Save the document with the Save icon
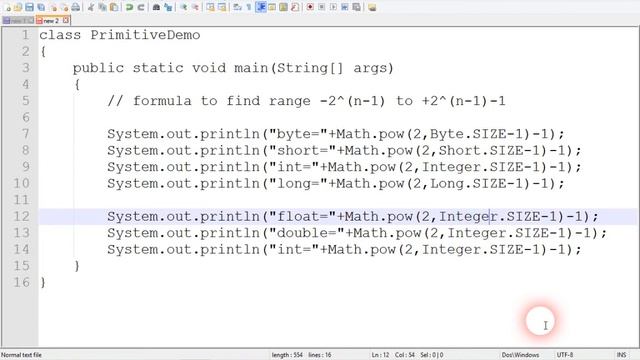The width and height of the screenshot is (640, 360). coord(29,7)
